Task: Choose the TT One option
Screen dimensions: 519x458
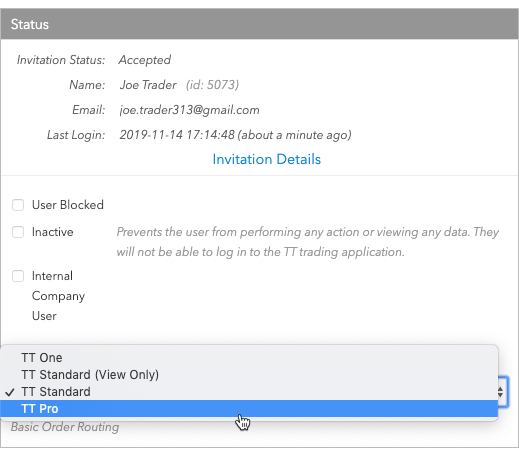Action: [249, 358]
